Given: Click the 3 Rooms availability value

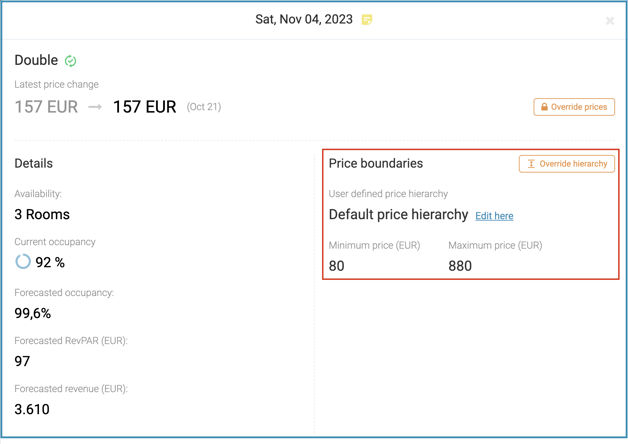Looking at the screenshot, I should (42, 215).
